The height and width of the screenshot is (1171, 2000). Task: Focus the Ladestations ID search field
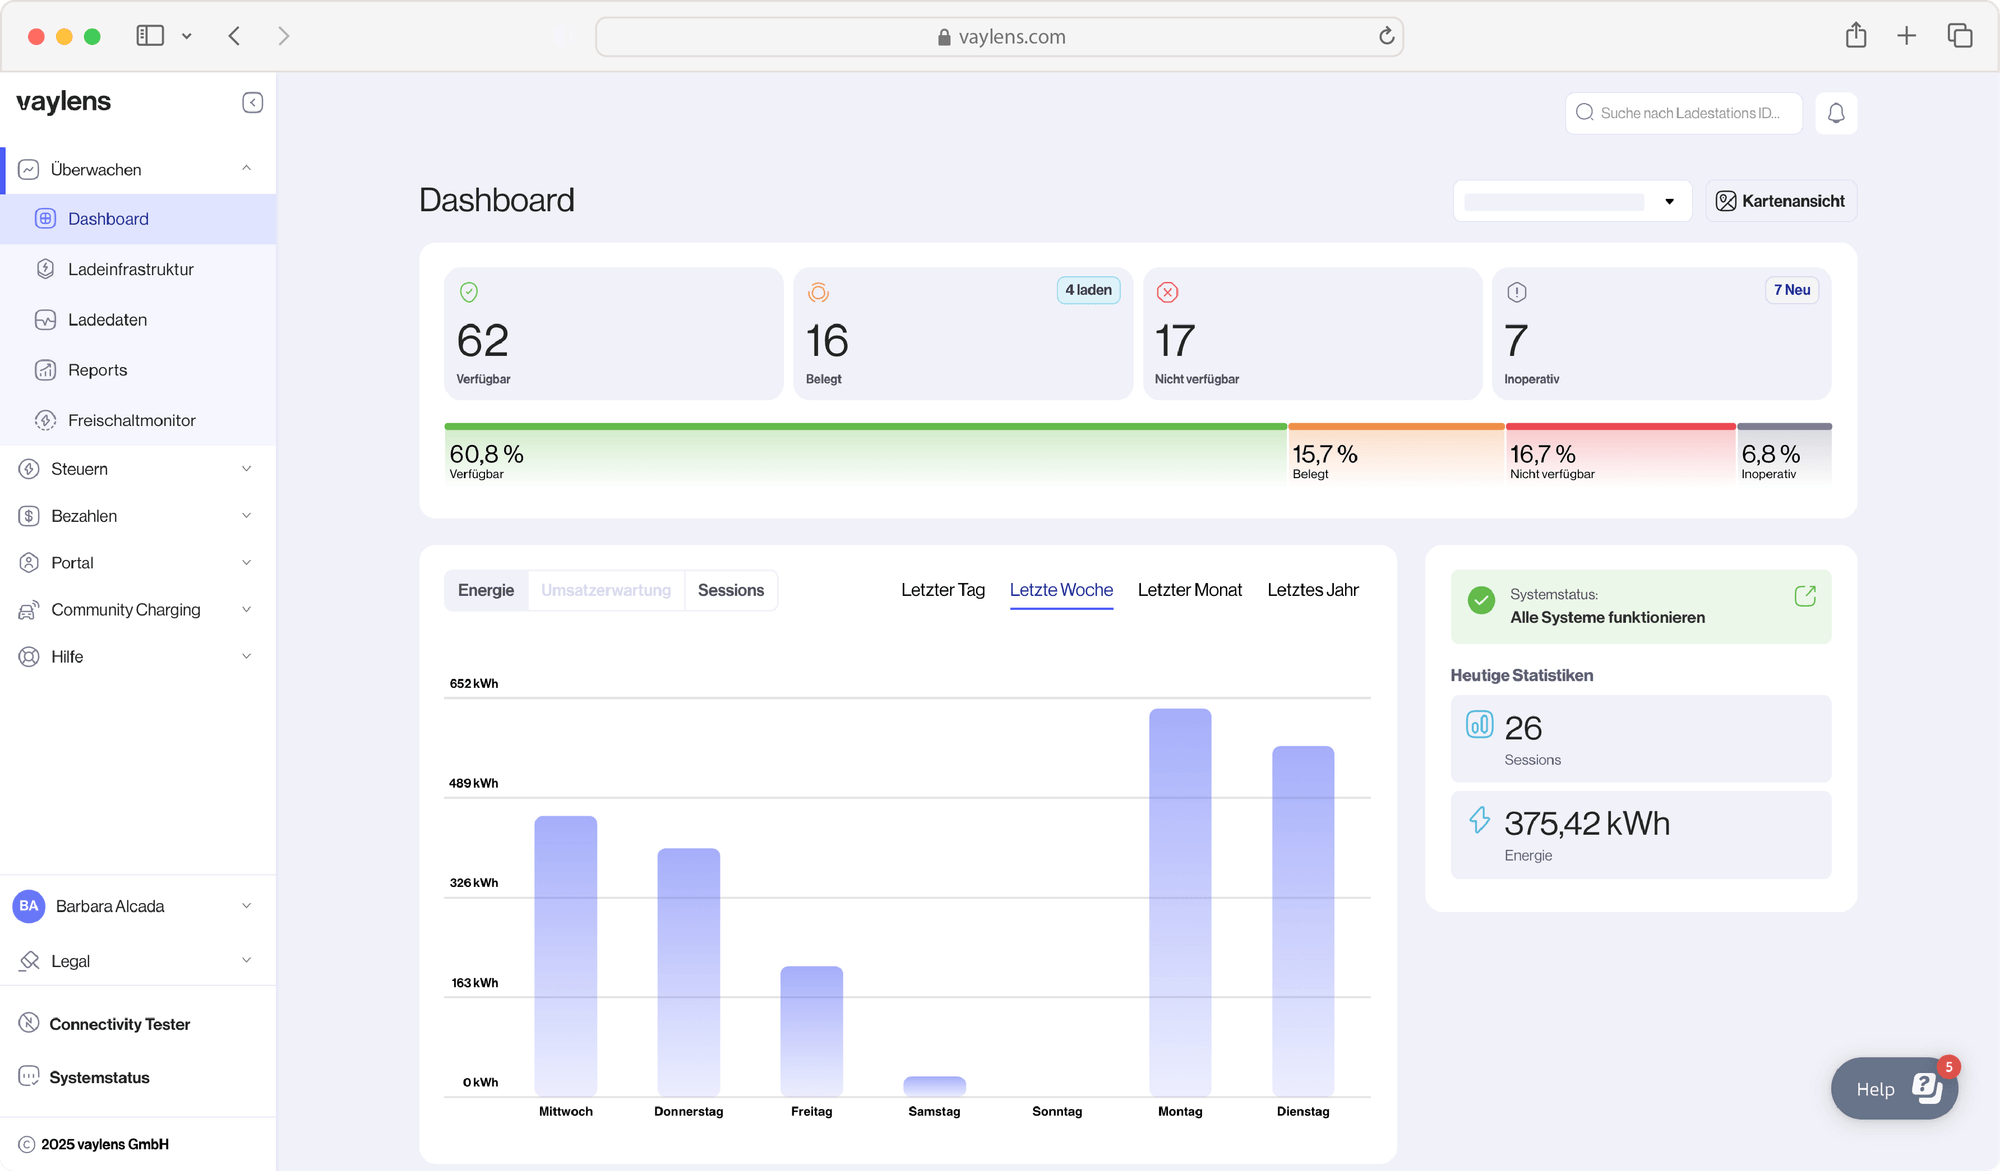[x=1684, y=113]
